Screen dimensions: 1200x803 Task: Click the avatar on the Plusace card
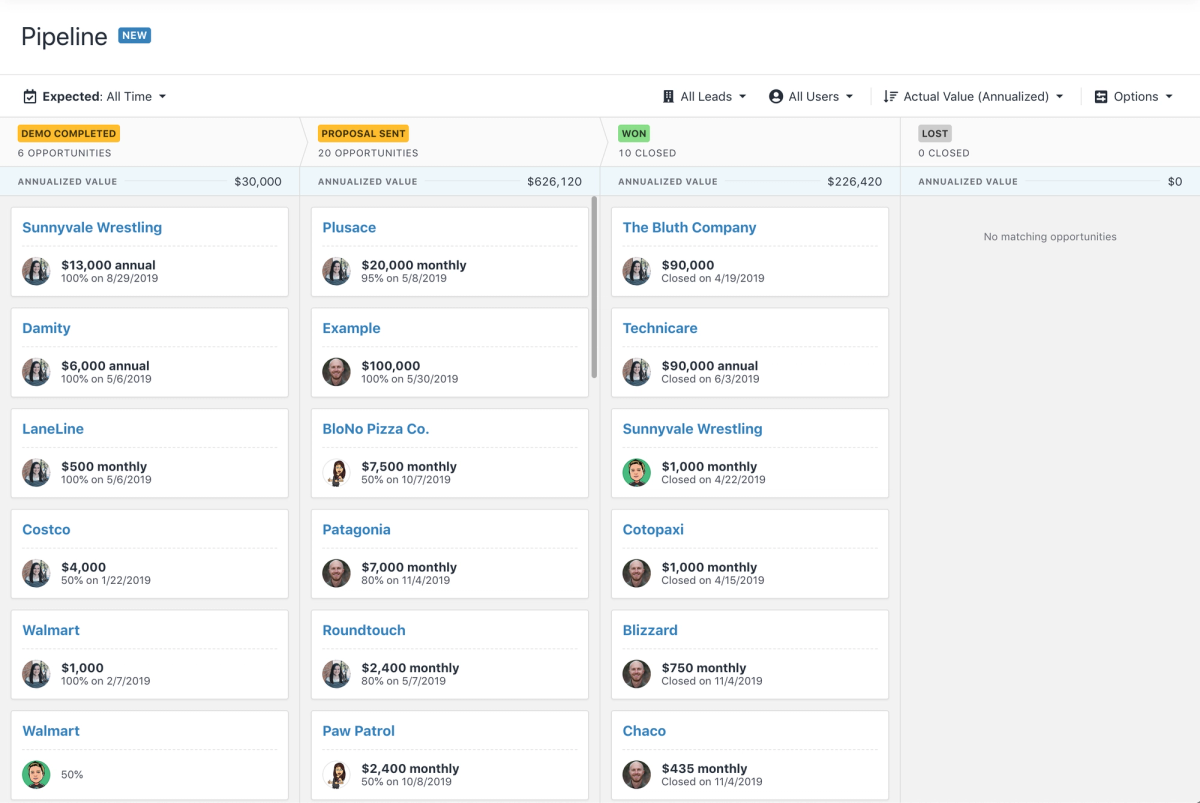click(336, 271)
